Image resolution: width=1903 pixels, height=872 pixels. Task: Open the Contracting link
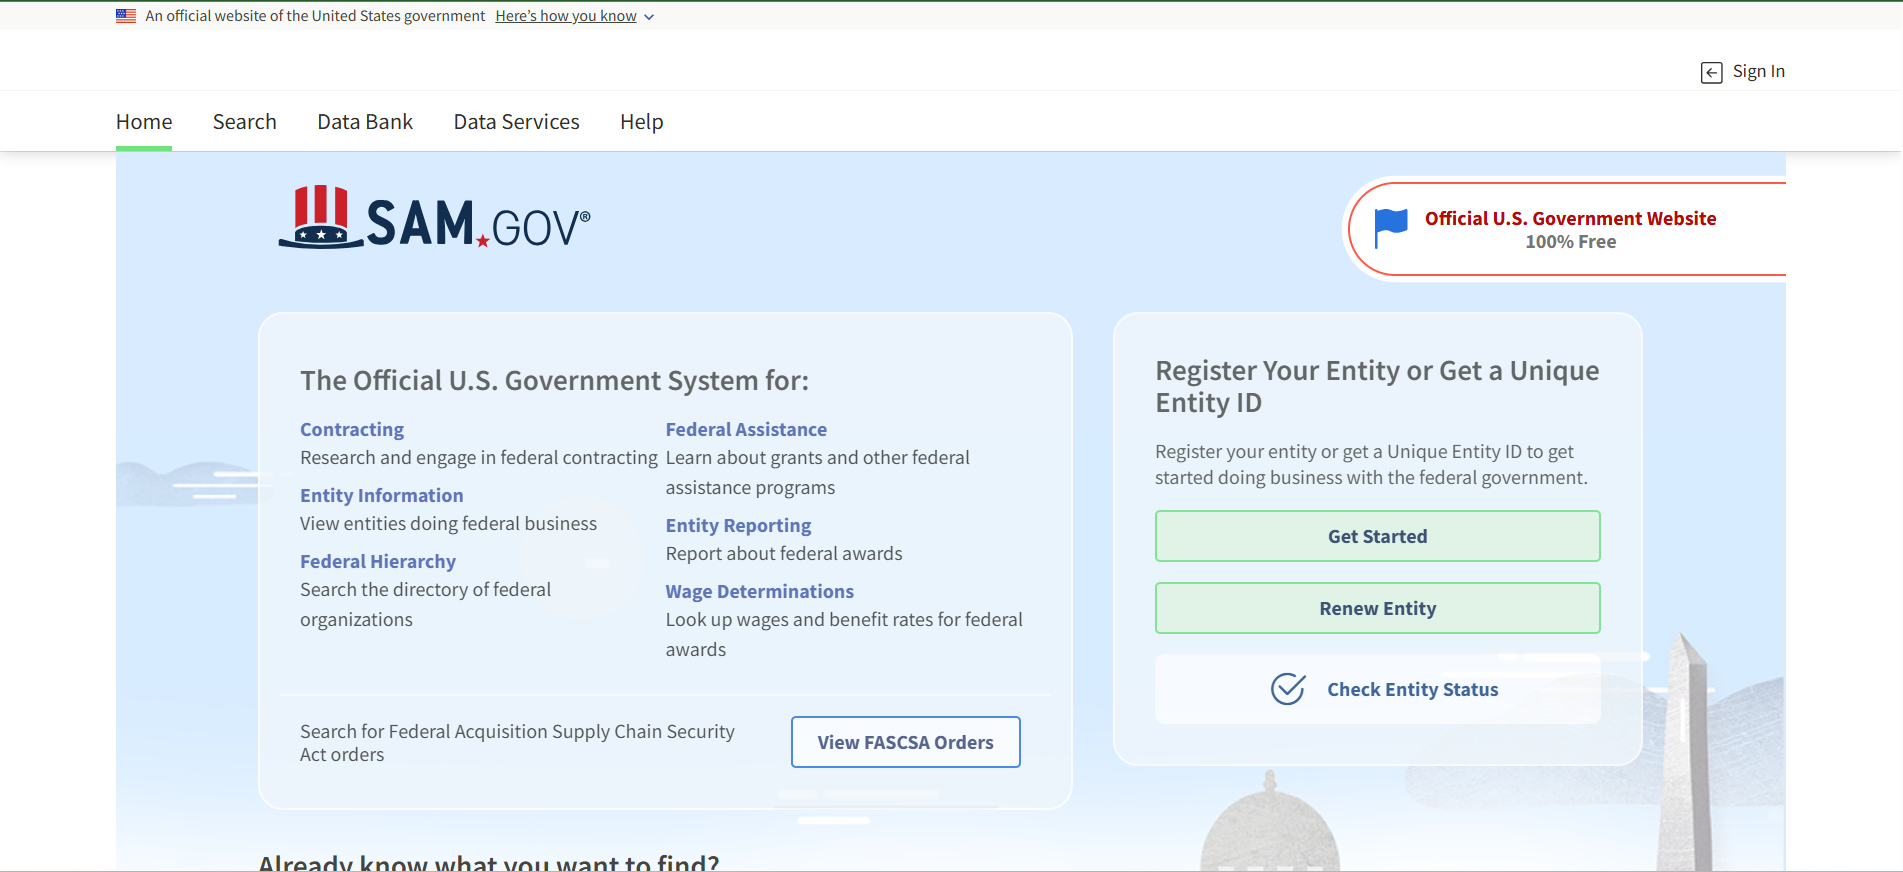[352, 430]
